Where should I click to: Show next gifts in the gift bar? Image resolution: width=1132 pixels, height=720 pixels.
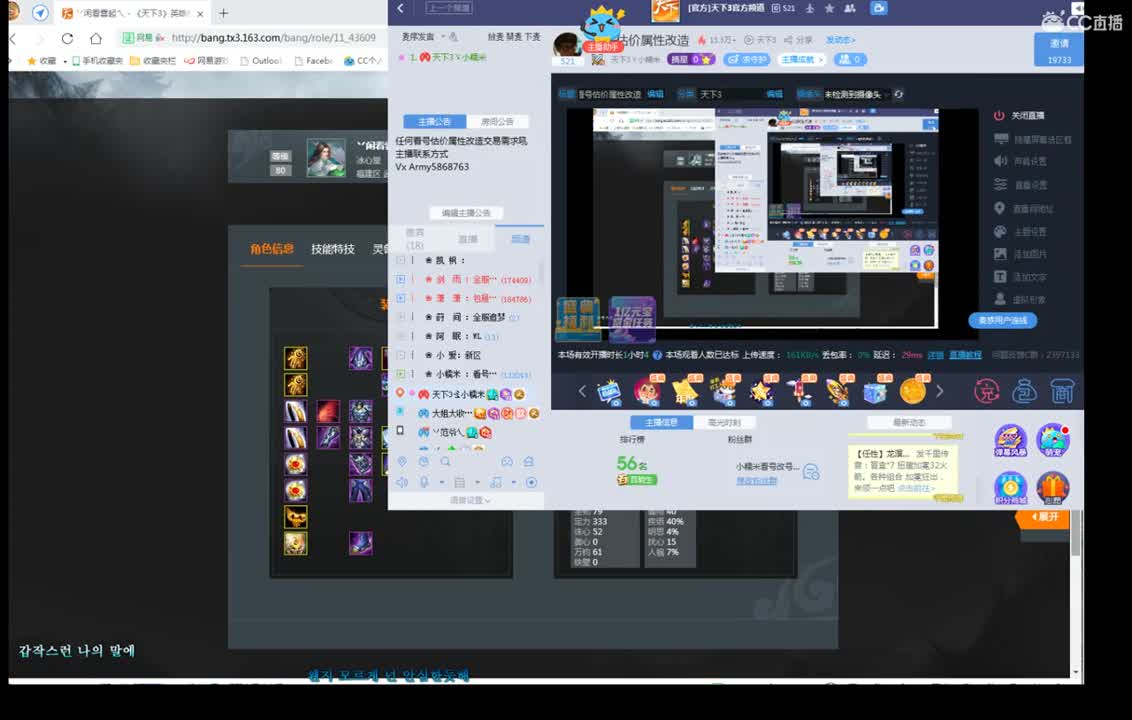pos(939,391)
